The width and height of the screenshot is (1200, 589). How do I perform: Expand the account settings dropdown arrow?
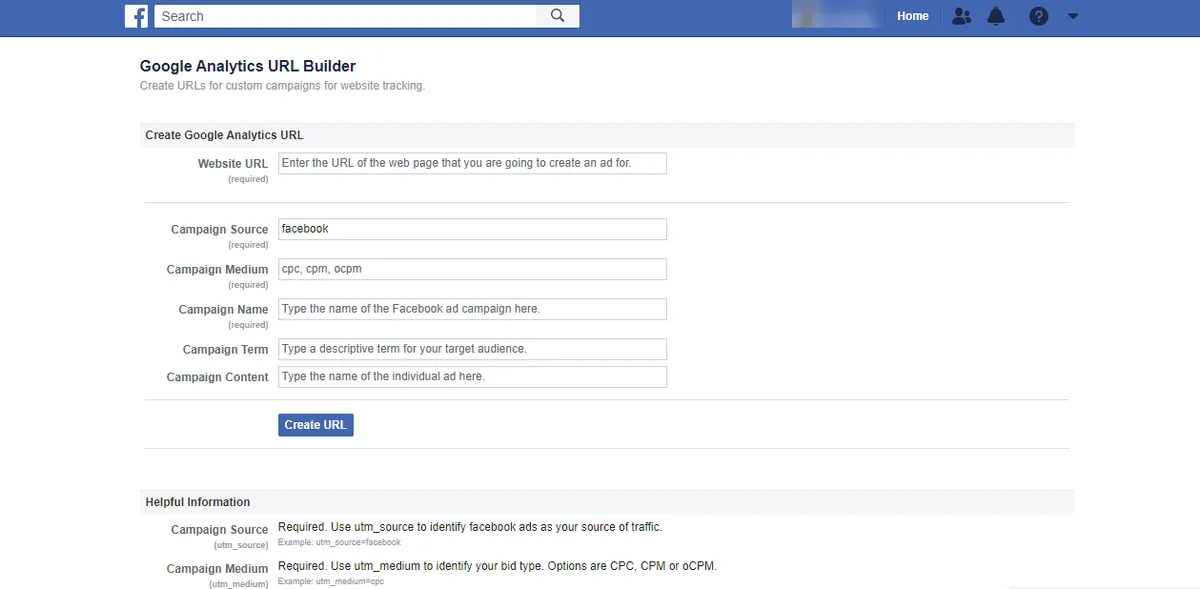point(1073,16)
